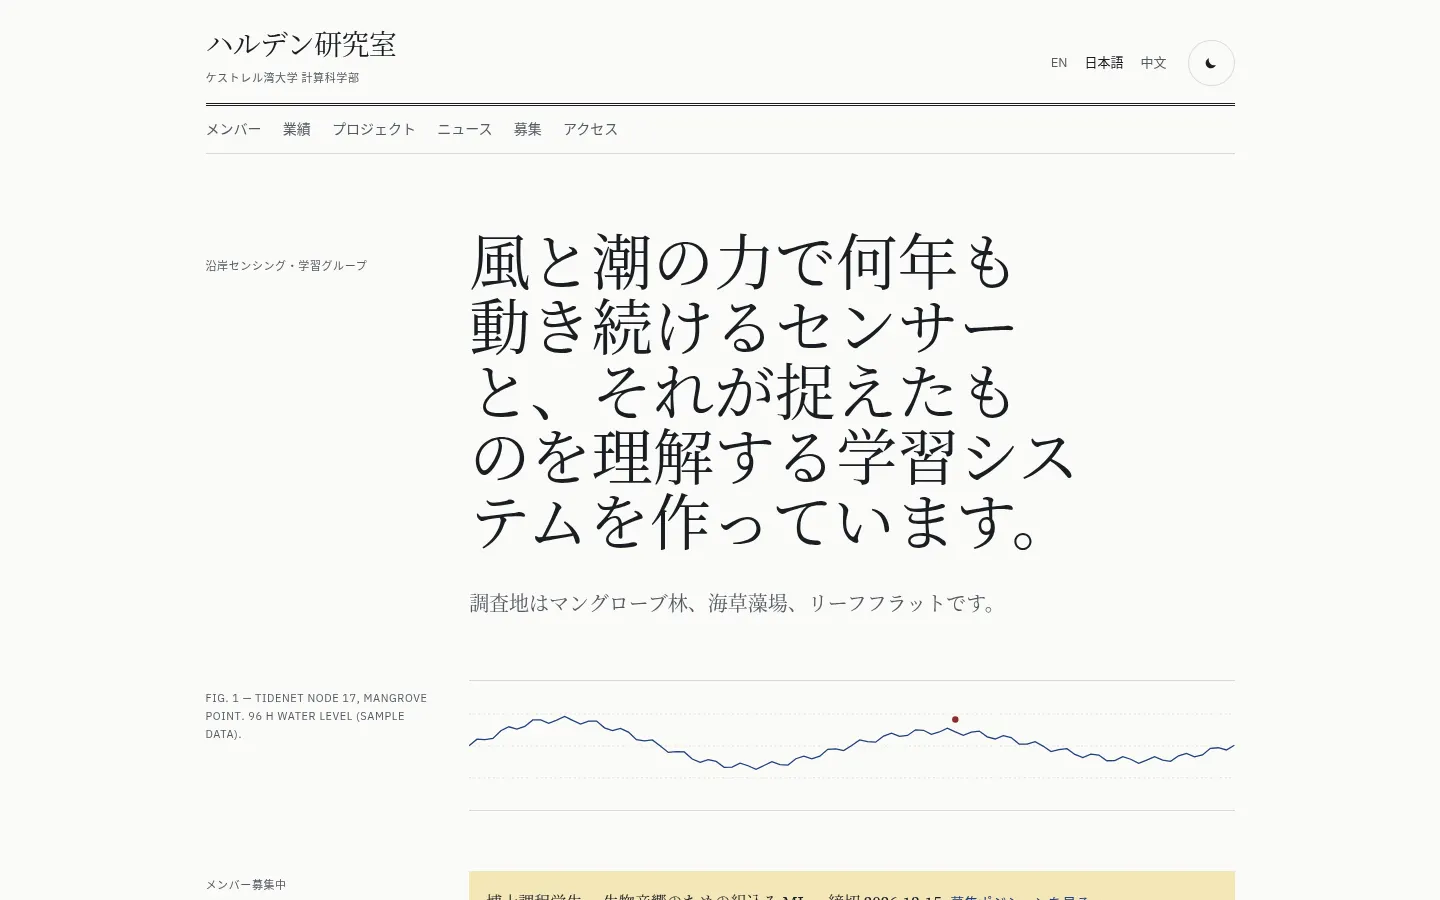Toggle dark mode with the moon icon
The image size is (1440, 900).
1211,63
